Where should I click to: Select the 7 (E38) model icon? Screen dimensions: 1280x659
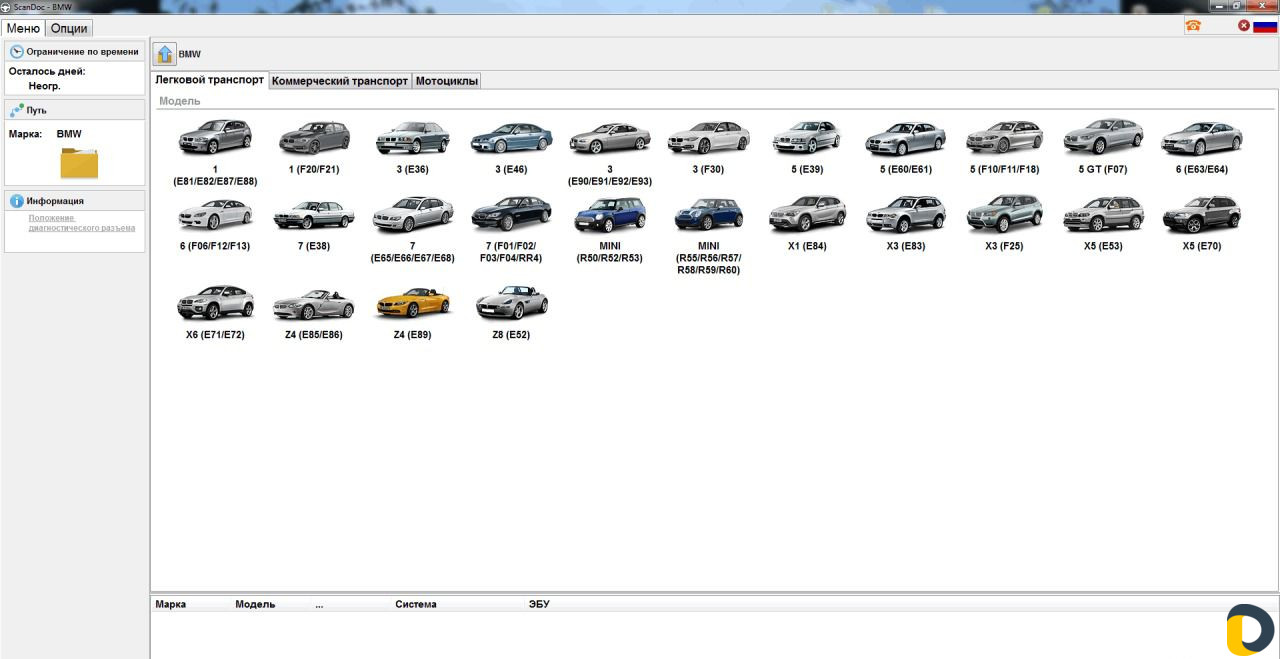coord(314,215)
